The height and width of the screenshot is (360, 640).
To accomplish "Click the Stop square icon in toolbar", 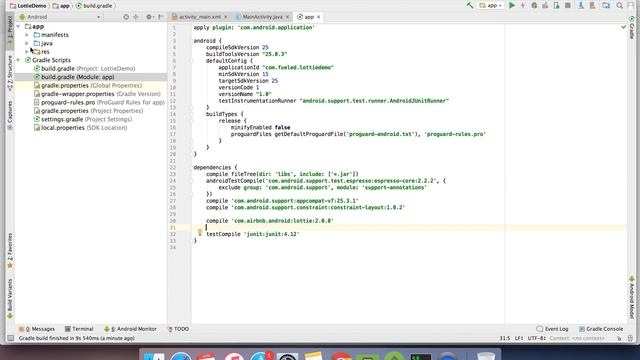I will click(568, 6).
